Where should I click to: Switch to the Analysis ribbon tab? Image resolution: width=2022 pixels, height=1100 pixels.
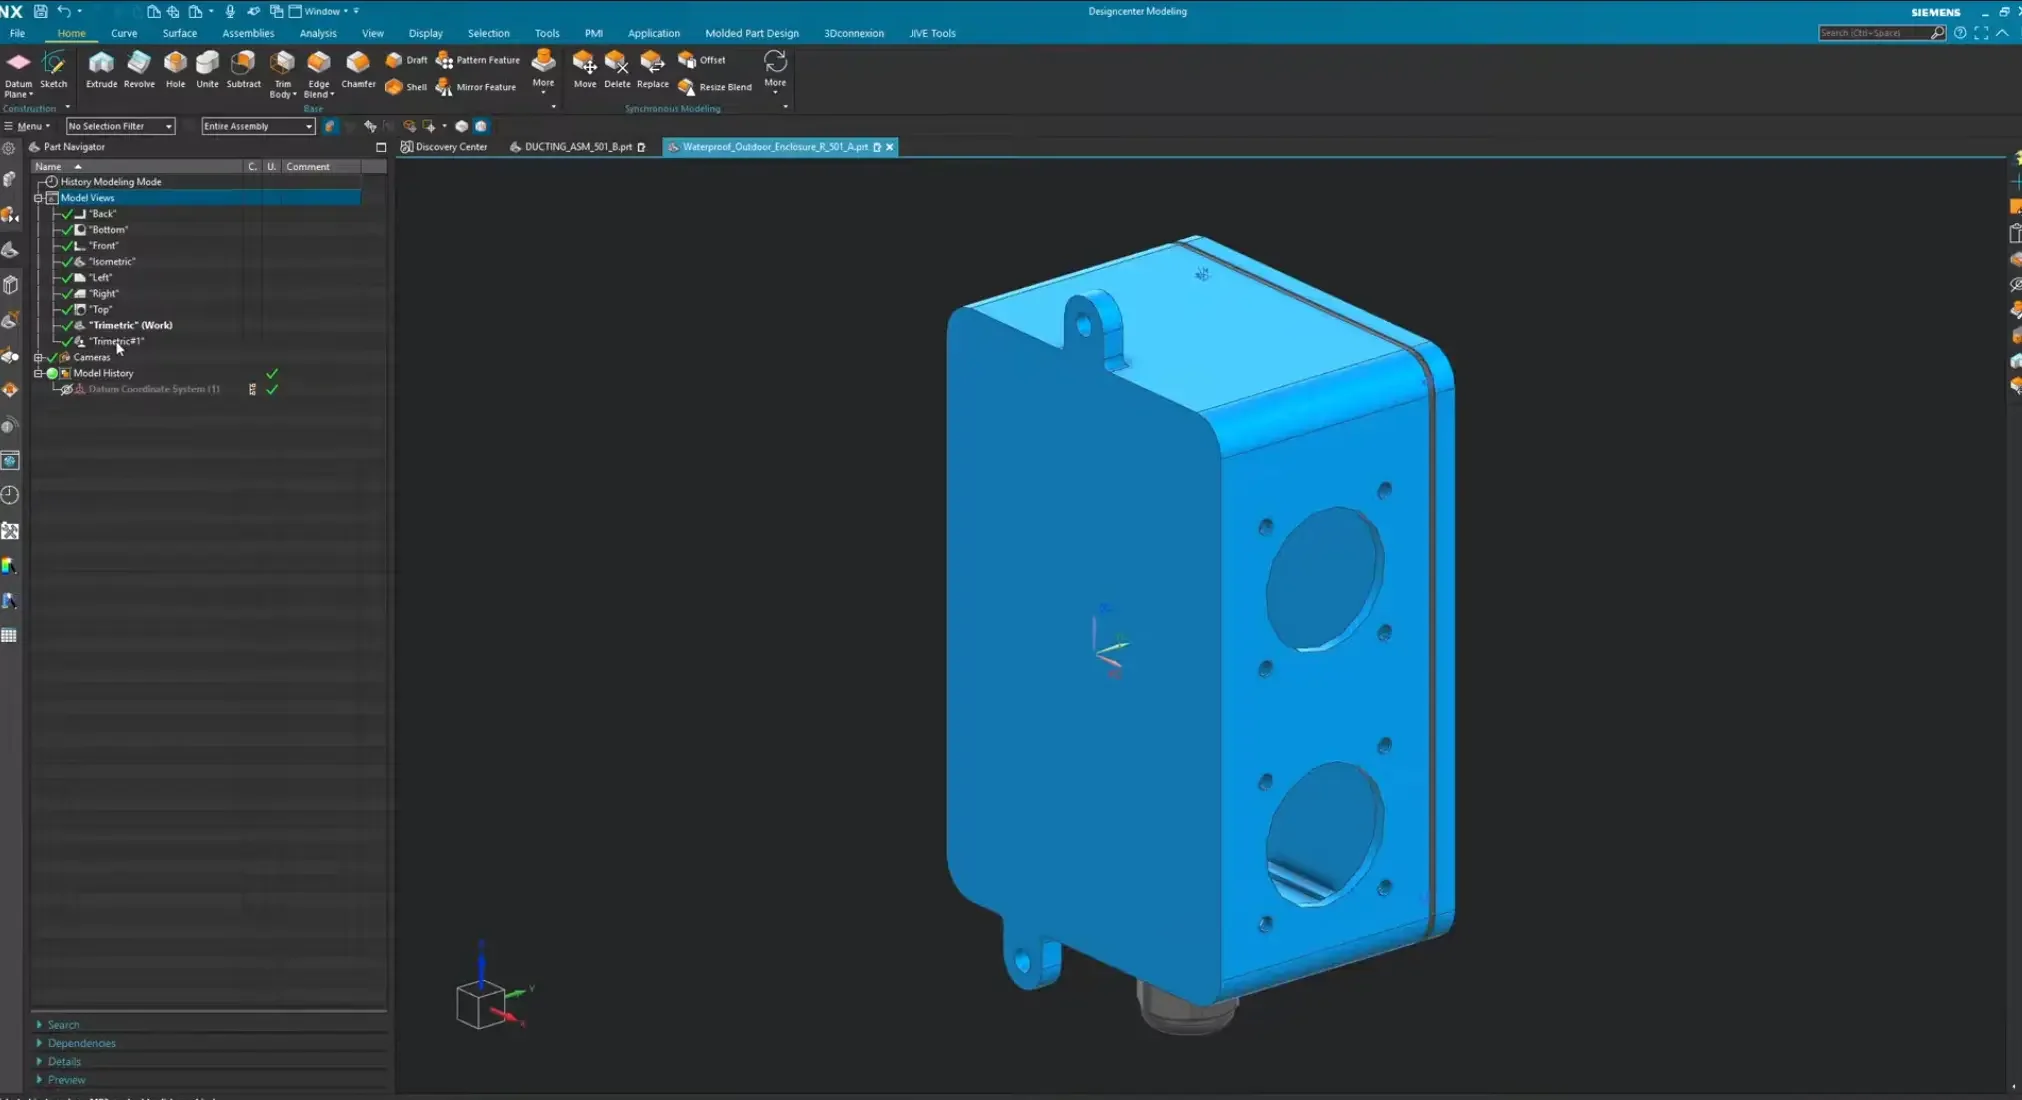tap(318, 33)
